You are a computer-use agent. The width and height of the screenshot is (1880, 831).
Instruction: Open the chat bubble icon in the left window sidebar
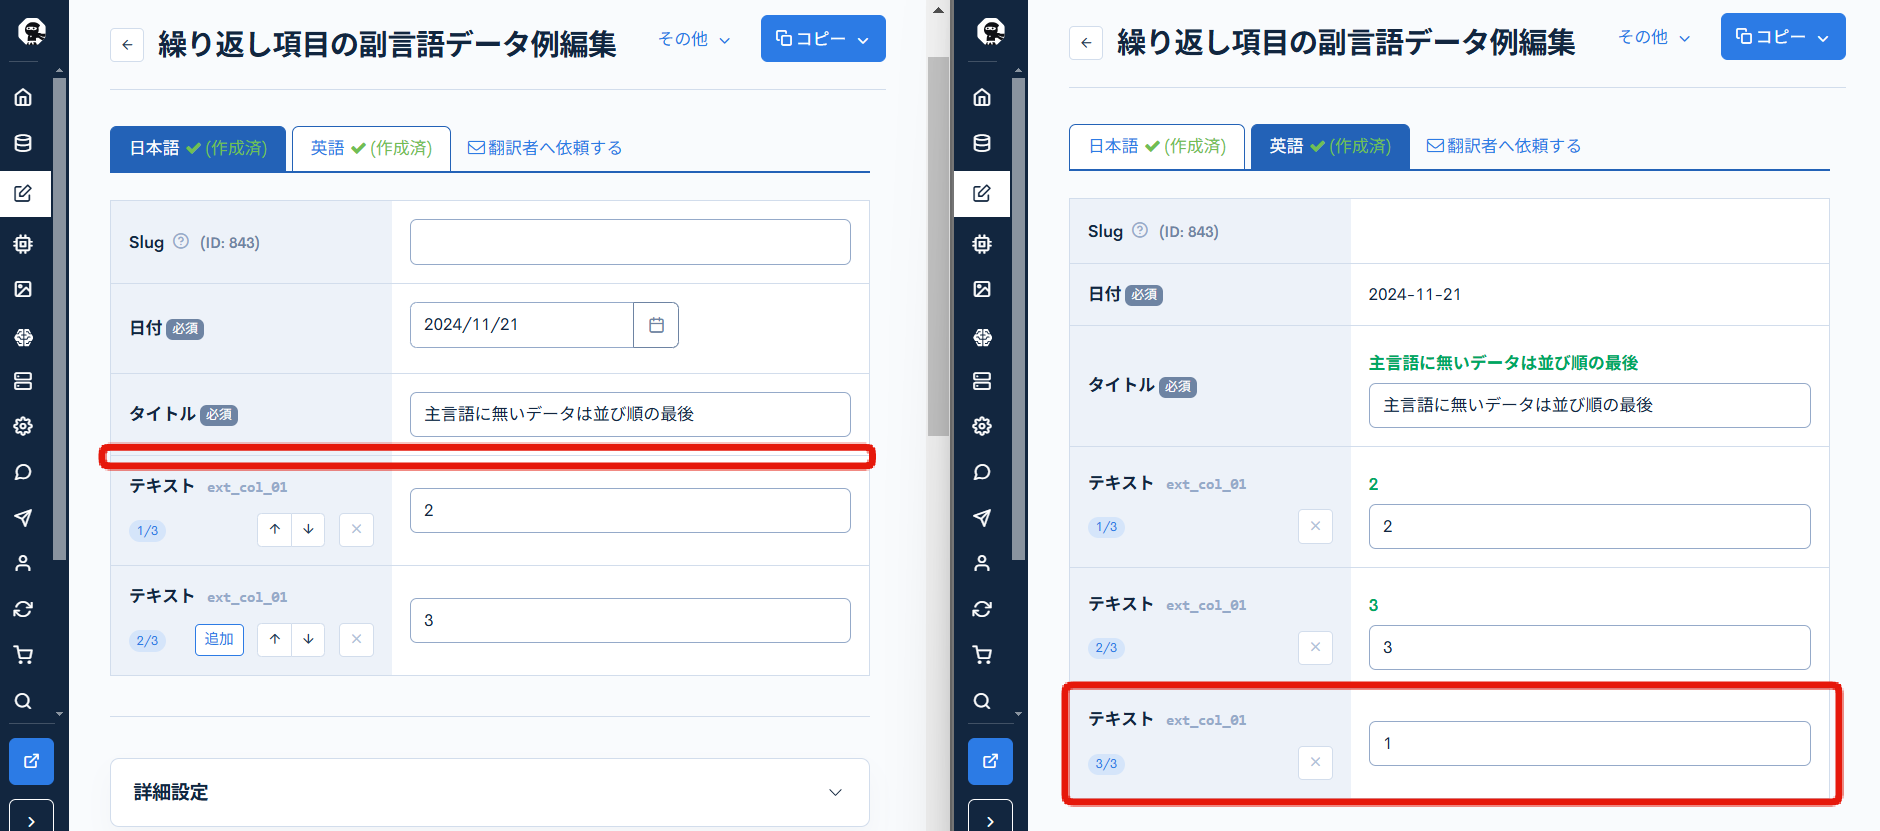[x=23, y=472]
